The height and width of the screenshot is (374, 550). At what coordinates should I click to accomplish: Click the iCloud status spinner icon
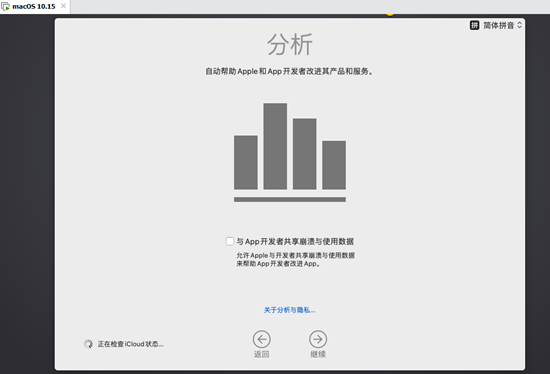point(88,344)
